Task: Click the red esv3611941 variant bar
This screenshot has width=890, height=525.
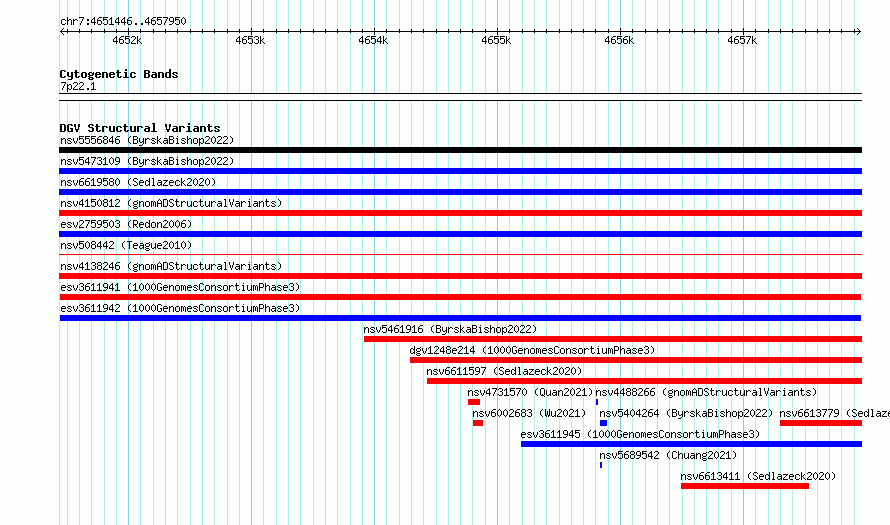Action: (x=460, y=297)
